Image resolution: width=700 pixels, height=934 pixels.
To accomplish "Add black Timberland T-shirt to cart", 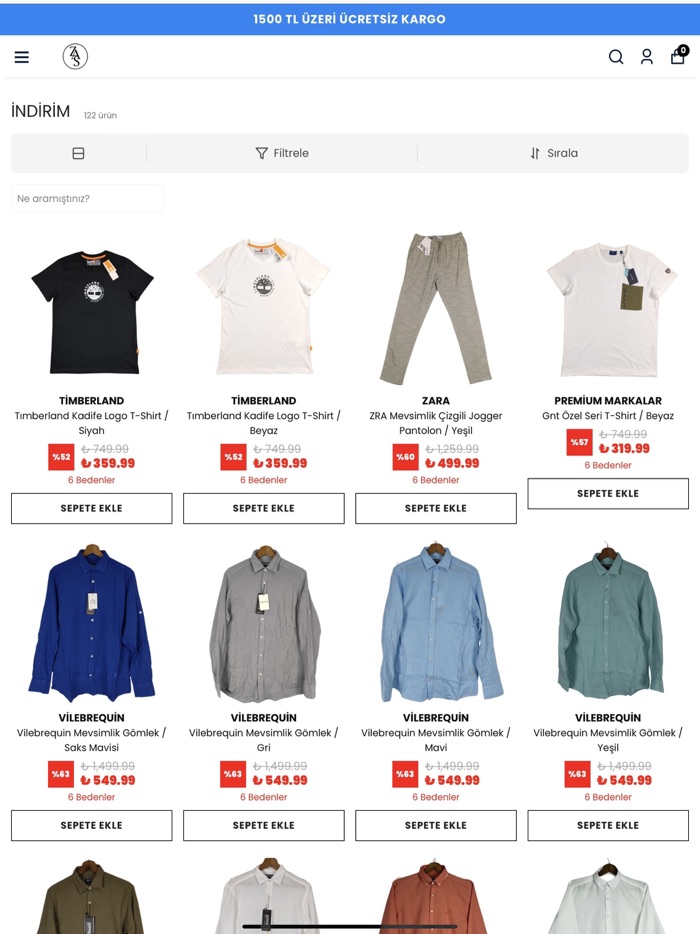I will pos(92,508).
